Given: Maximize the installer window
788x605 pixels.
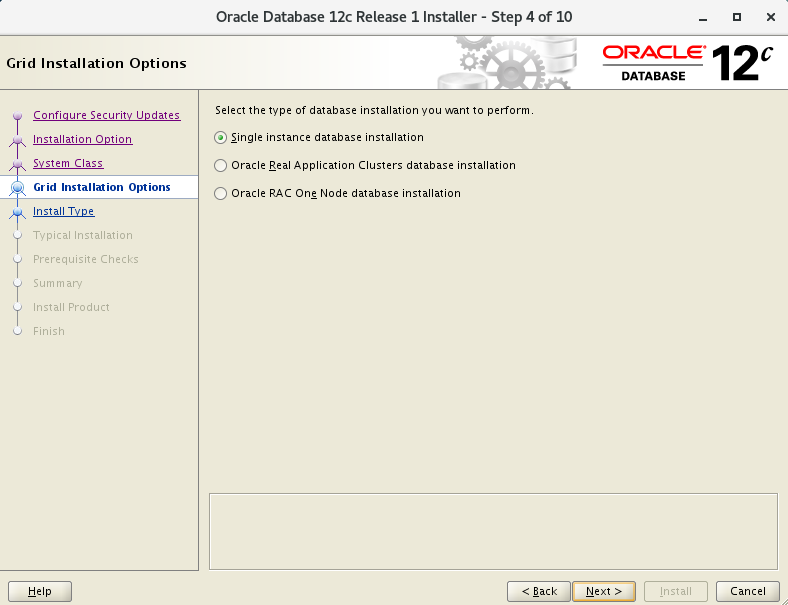Looking at the screenshot, I should click(737, 17).
